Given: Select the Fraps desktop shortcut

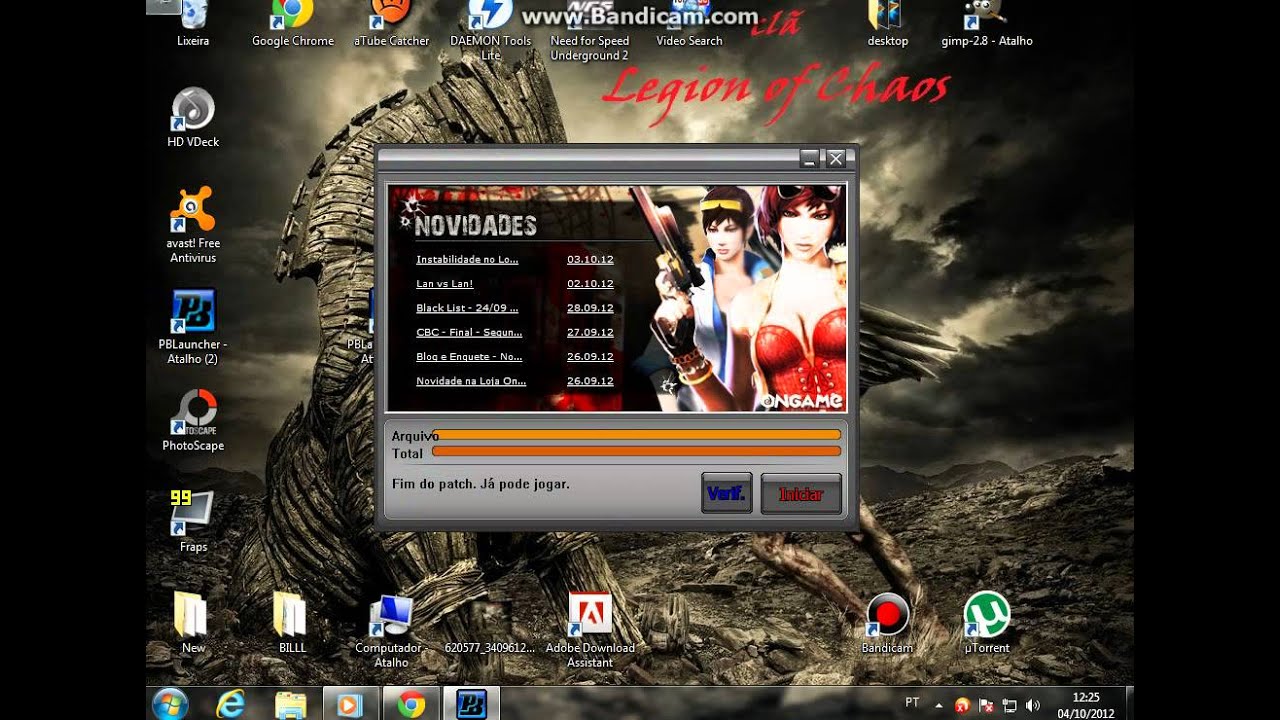Looking at the screenshot, I should tap(193, 521).
